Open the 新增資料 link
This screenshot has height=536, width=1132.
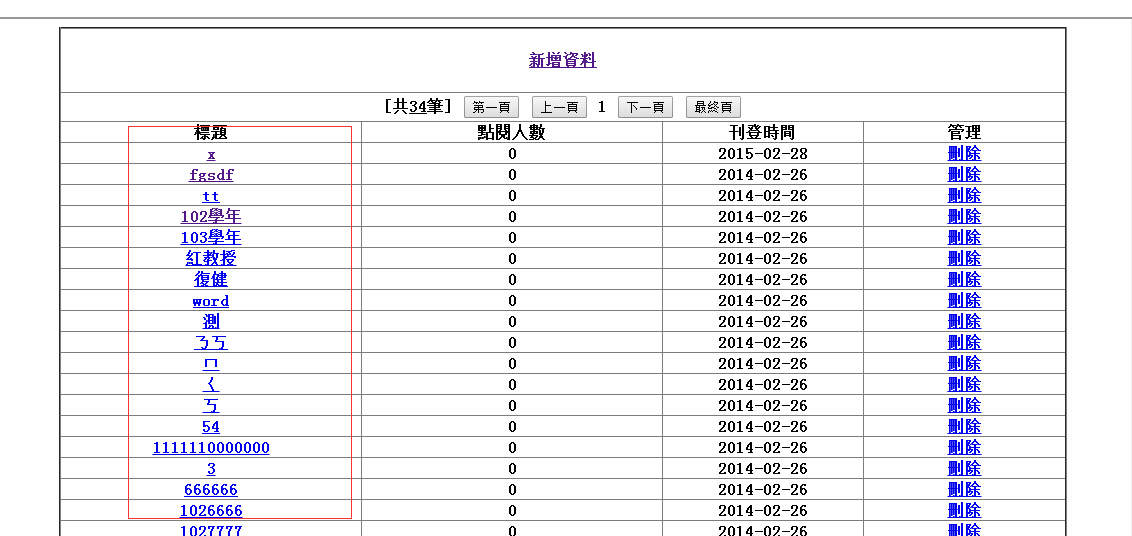coord(562,61)
